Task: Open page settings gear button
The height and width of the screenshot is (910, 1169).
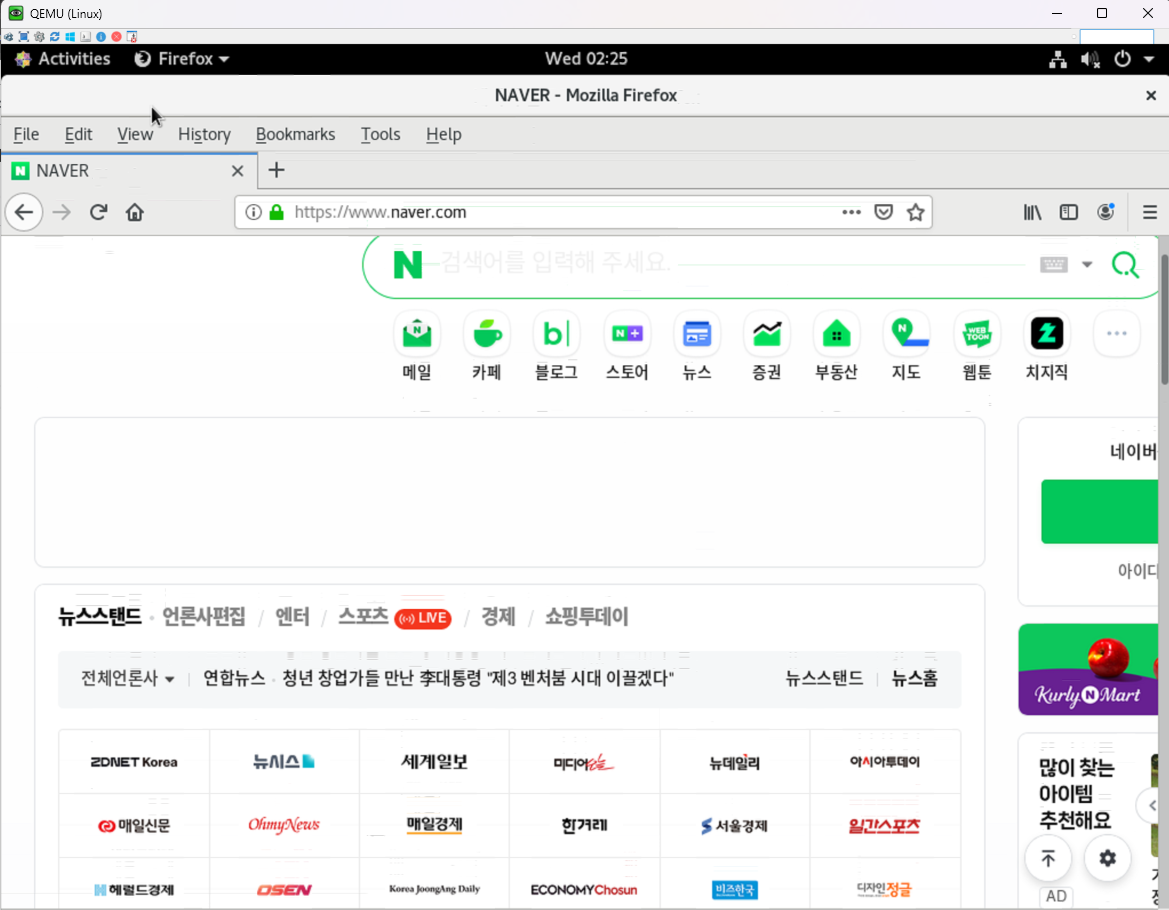Action: pyautogui.click(x=1108, y=859)
